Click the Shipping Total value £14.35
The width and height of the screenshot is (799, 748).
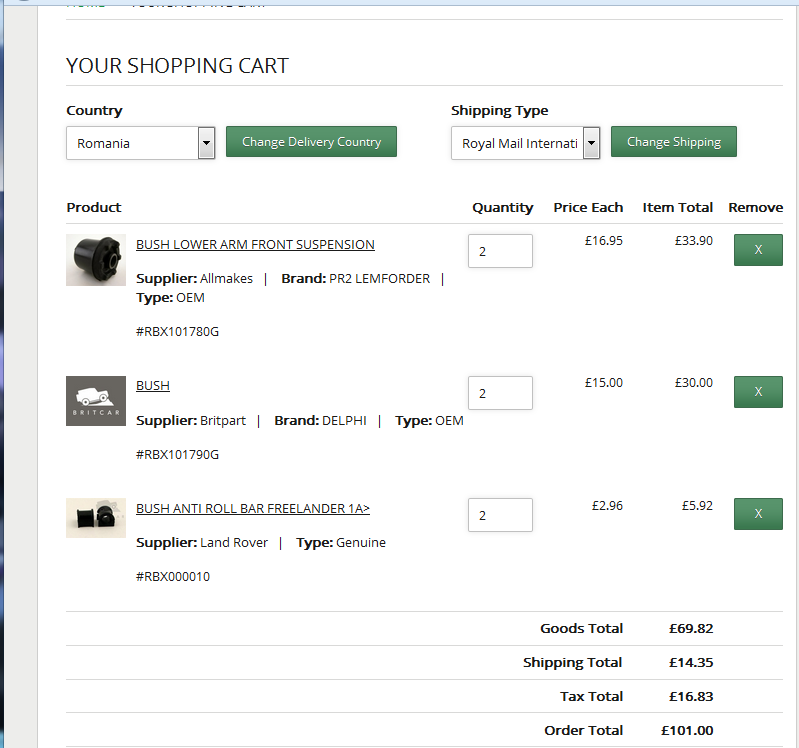691,663
